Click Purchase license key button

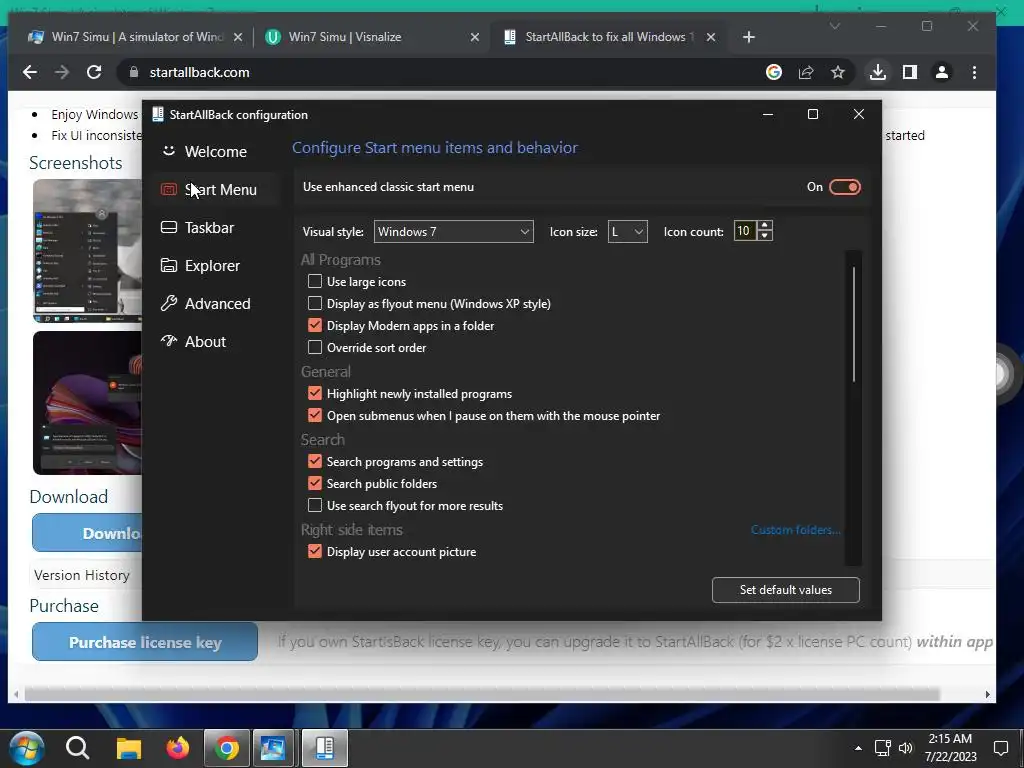point(145,642)
